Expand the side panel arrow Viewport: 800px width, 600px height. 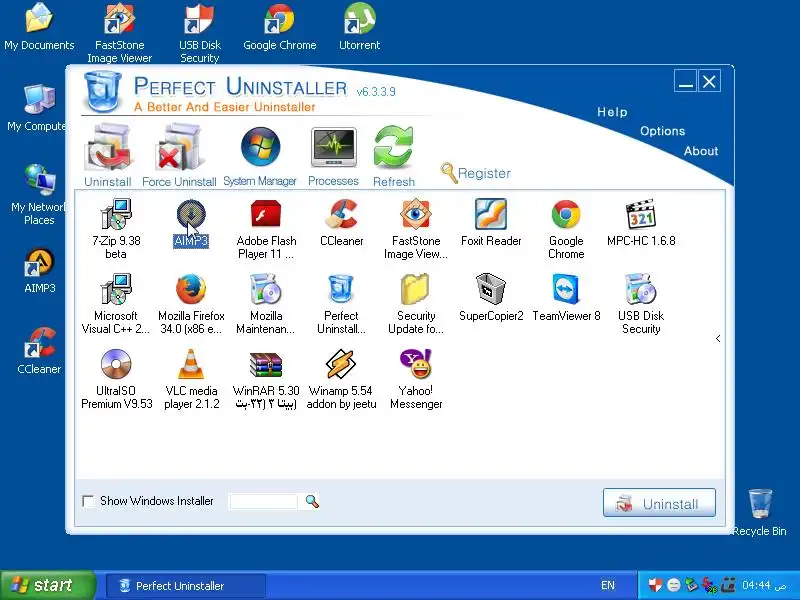coord(718,338)
